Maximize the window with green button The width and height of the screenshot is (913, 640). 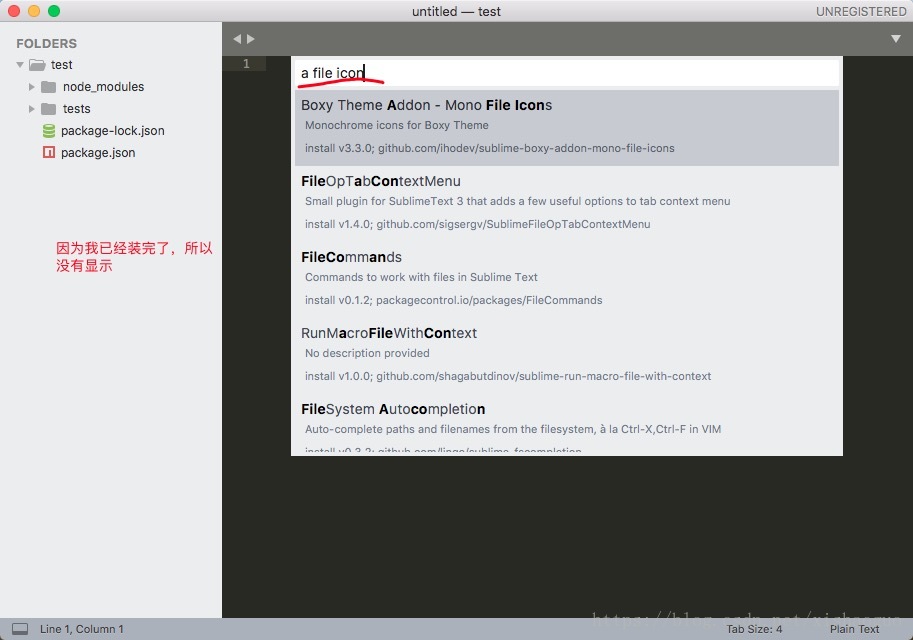pos(54,11)
